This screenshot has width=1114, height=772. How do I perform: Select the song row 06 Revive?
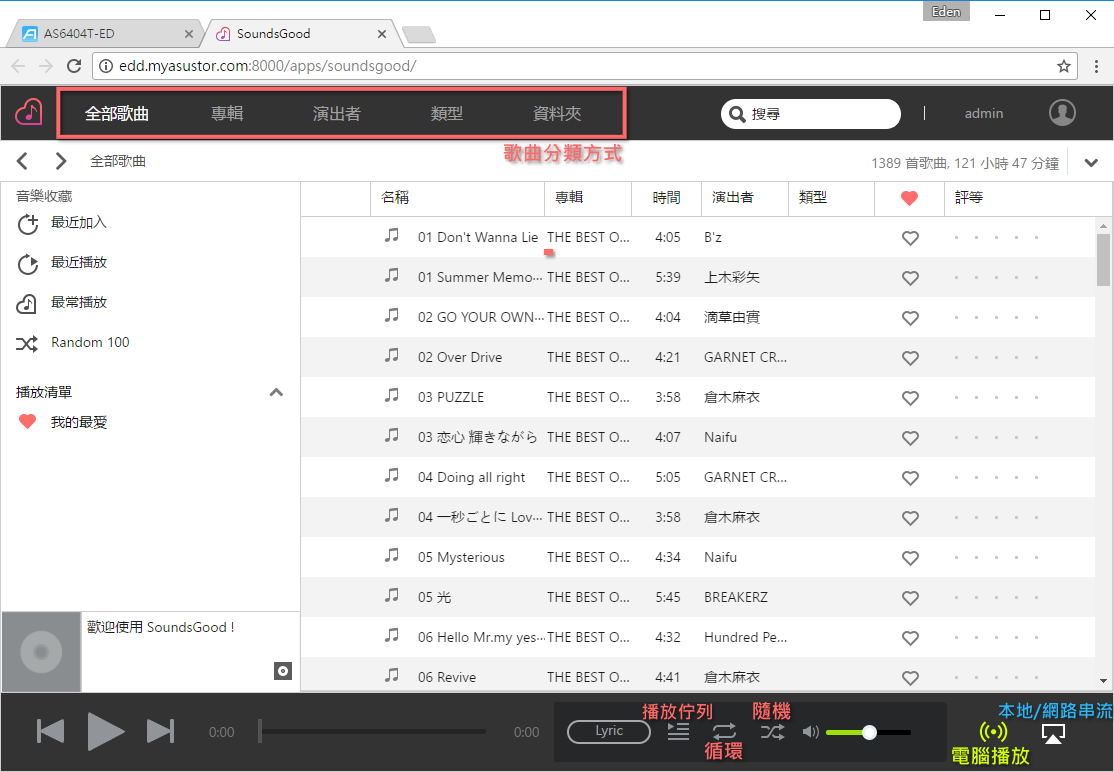point(698,675)
